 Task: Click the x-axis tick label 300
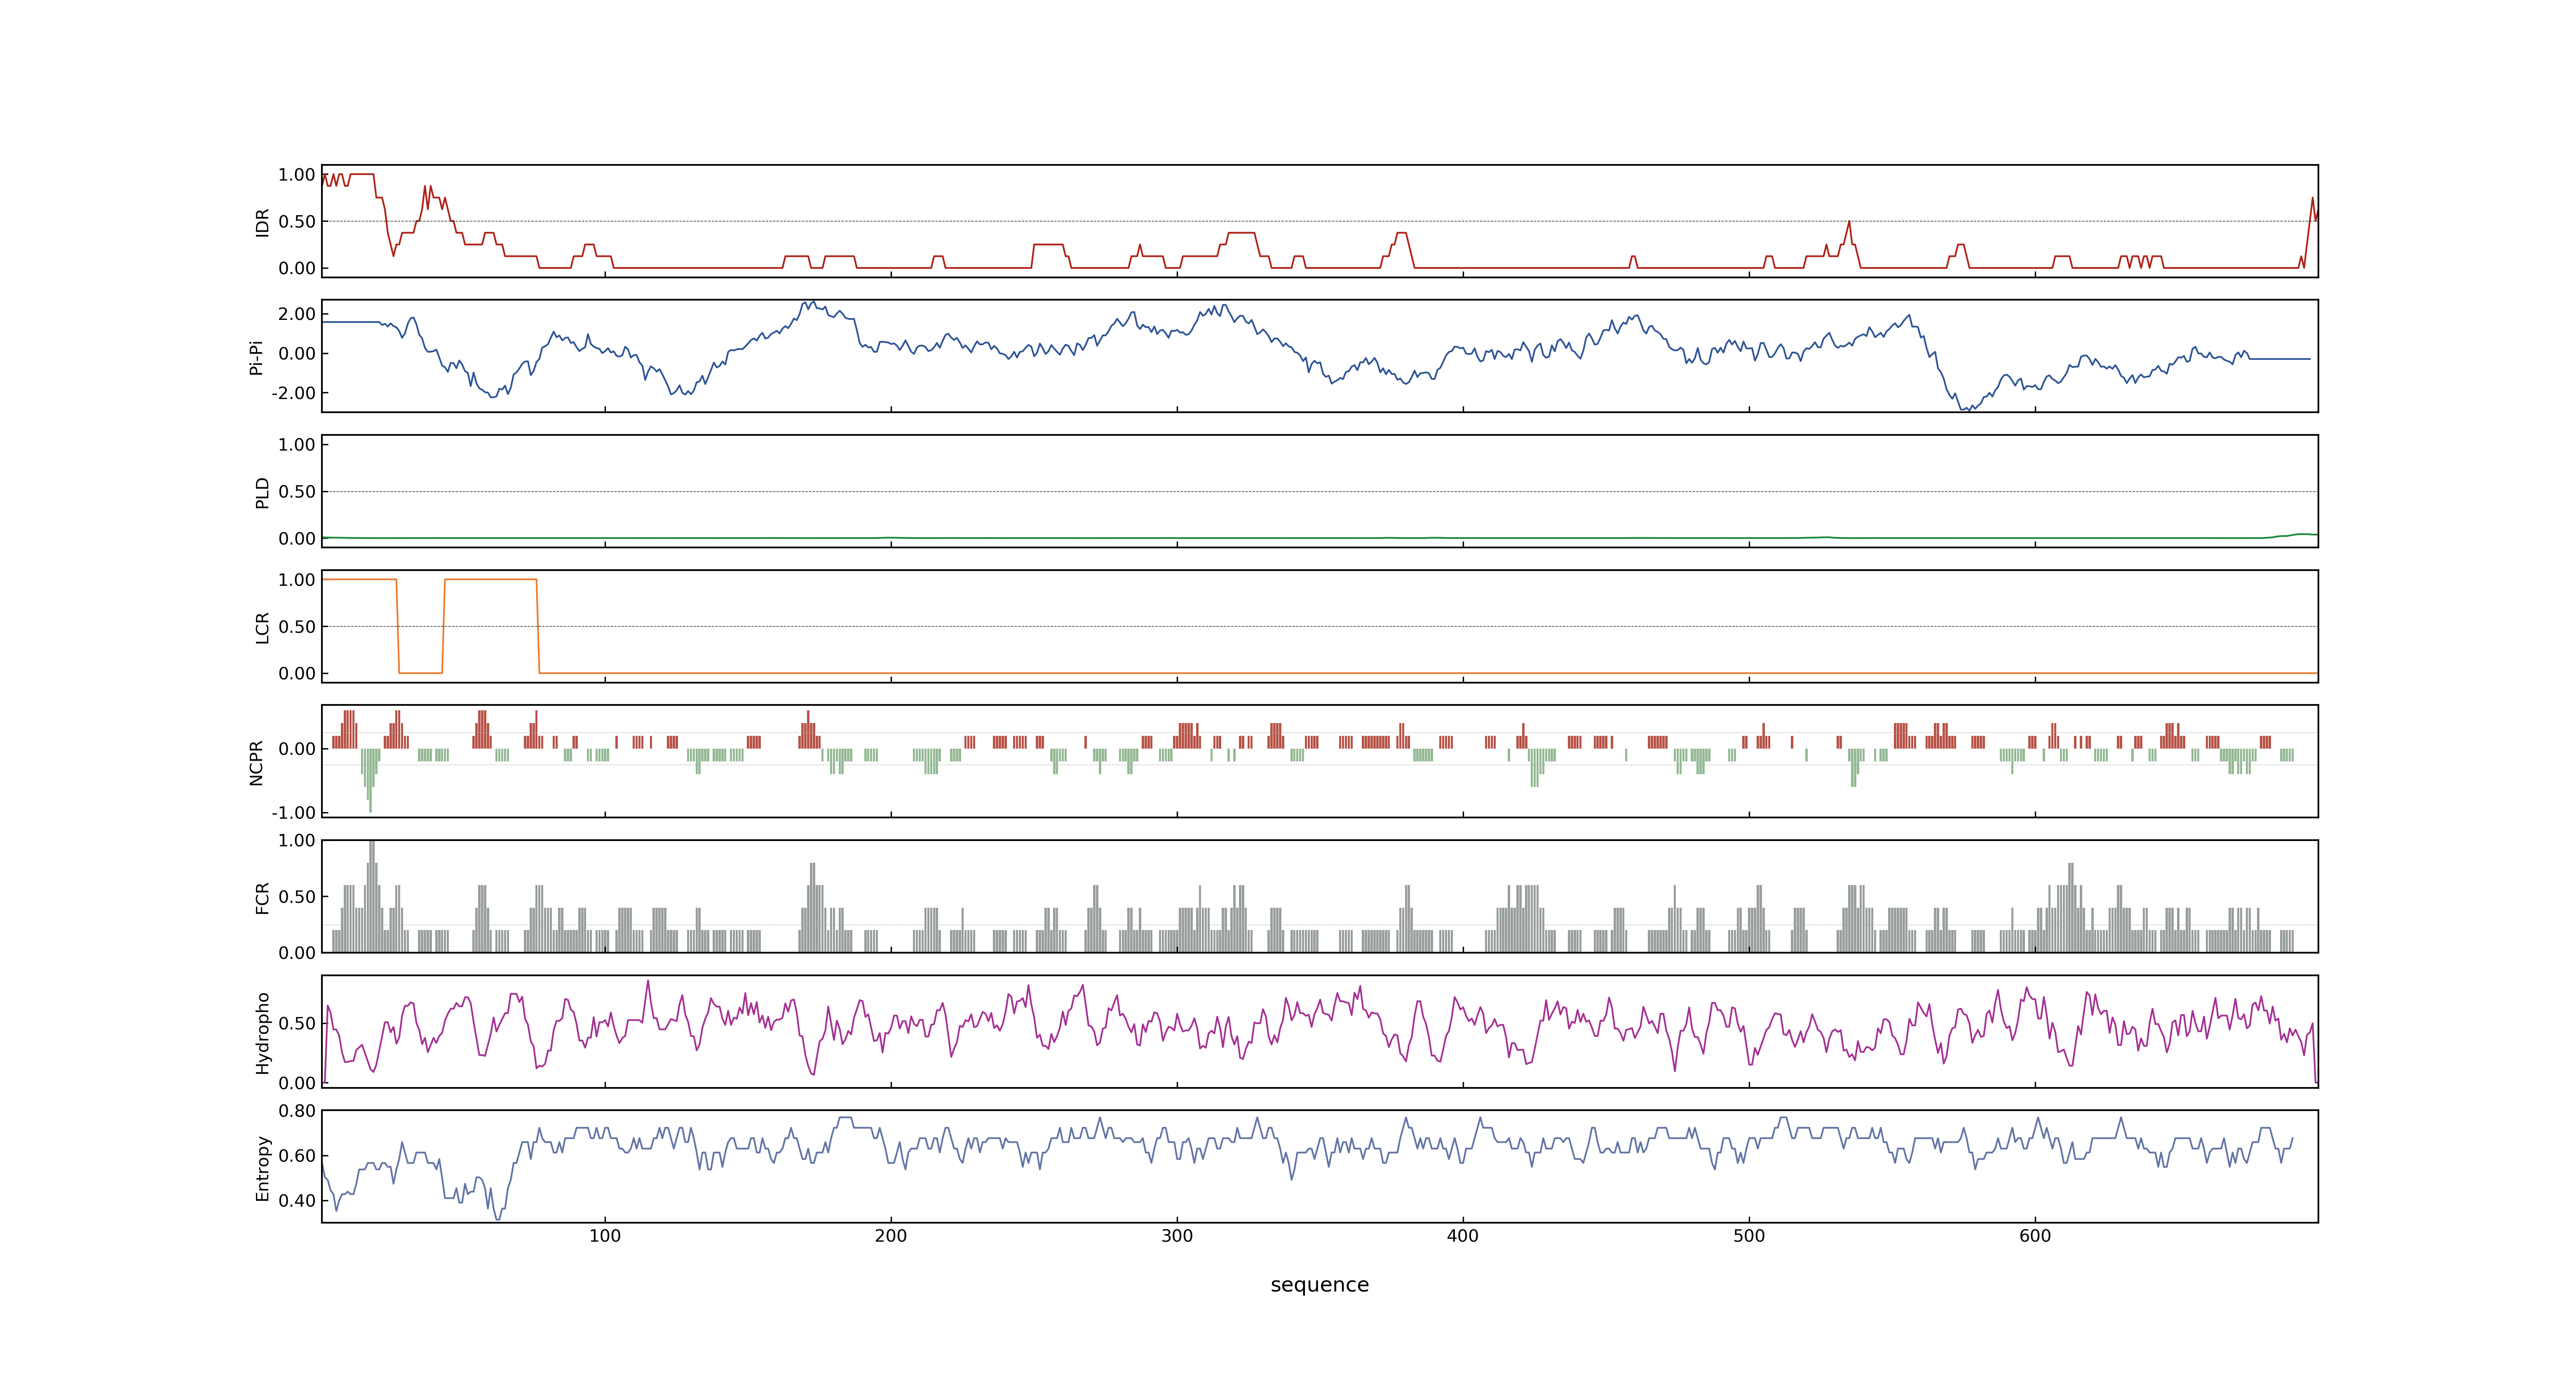point(1177,1236)
